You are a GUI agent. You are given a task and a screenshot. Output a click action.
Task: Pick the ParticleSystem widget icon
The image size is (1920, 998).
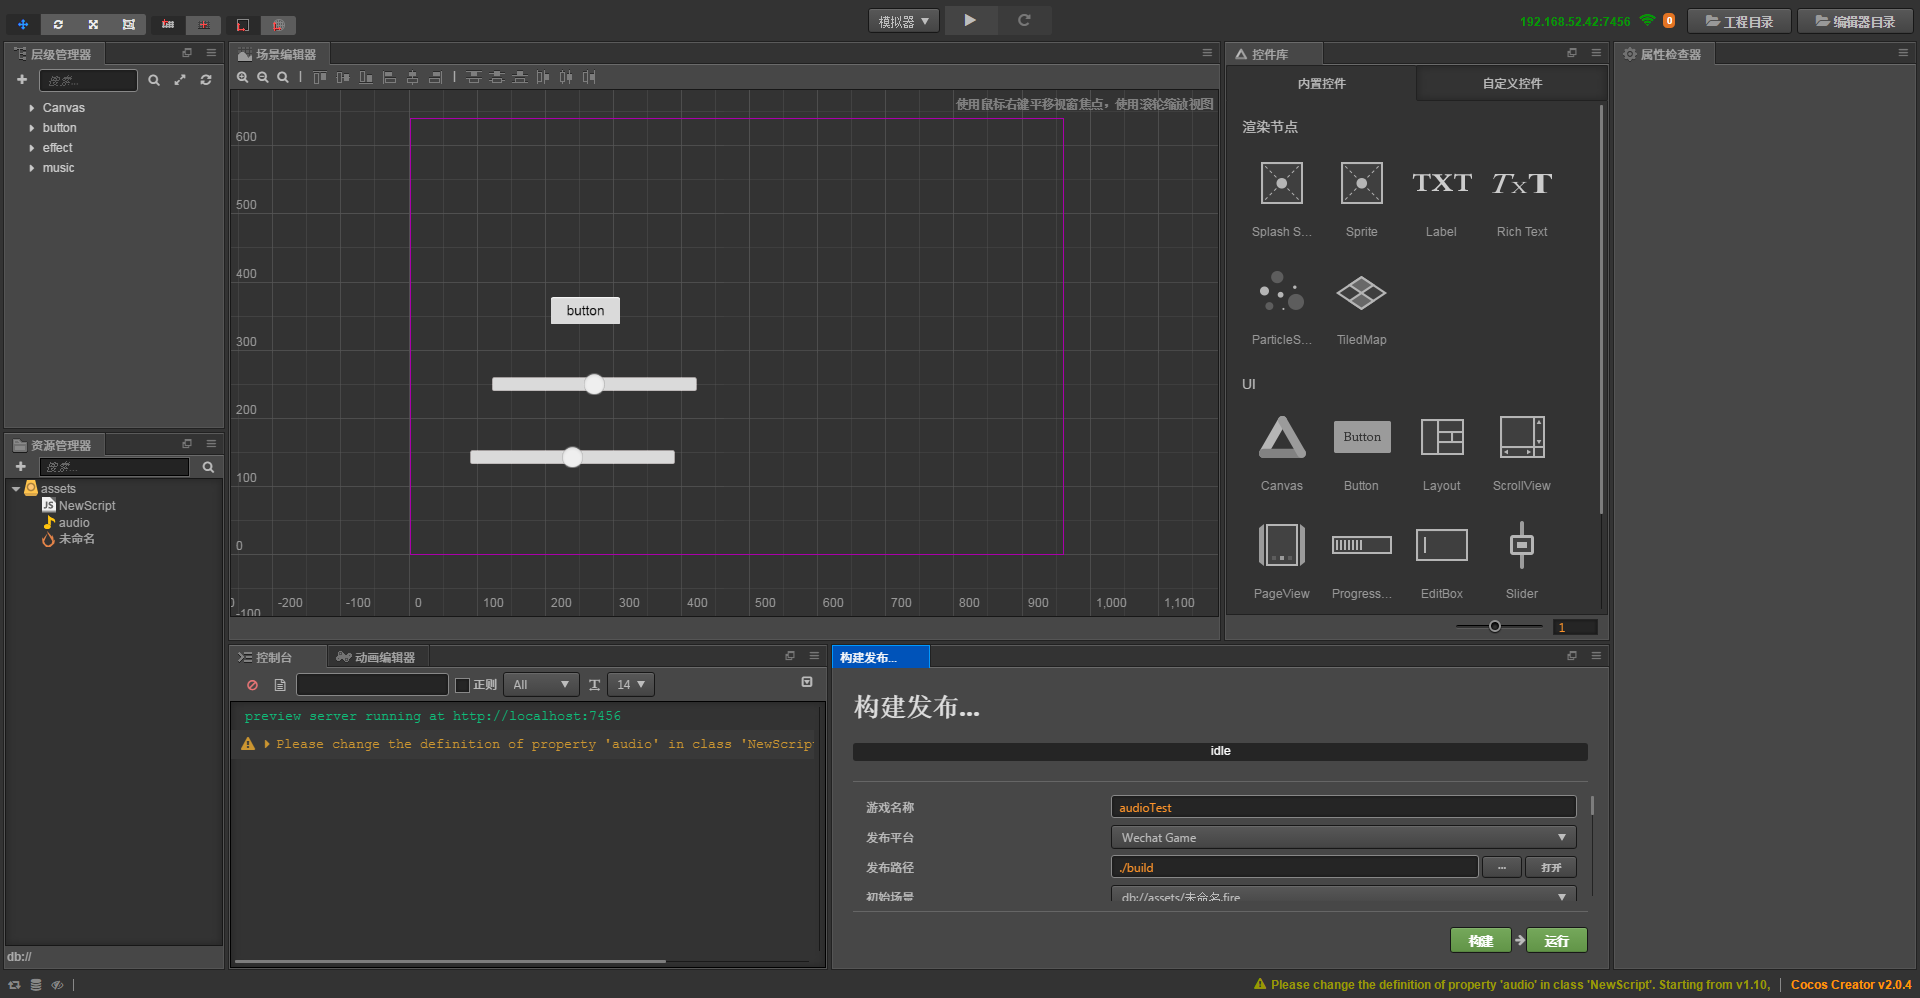click(x=1281, y=292)
